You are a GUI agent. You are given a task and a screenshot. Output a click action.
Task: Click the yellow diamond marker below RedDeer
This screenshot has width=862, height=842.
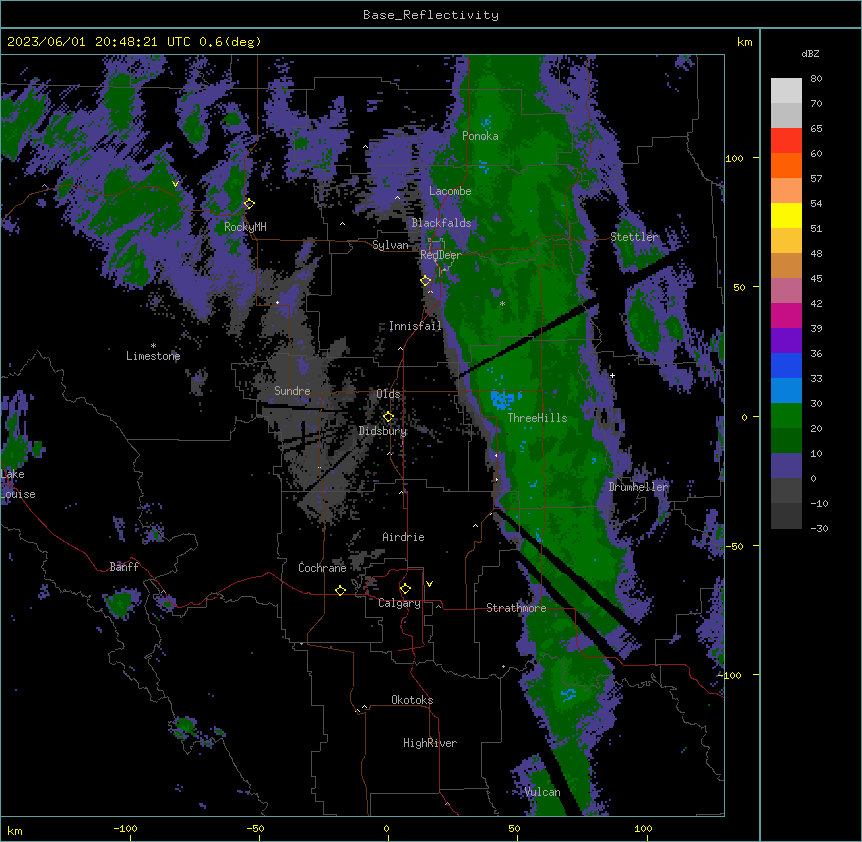[x=425, y=280]
